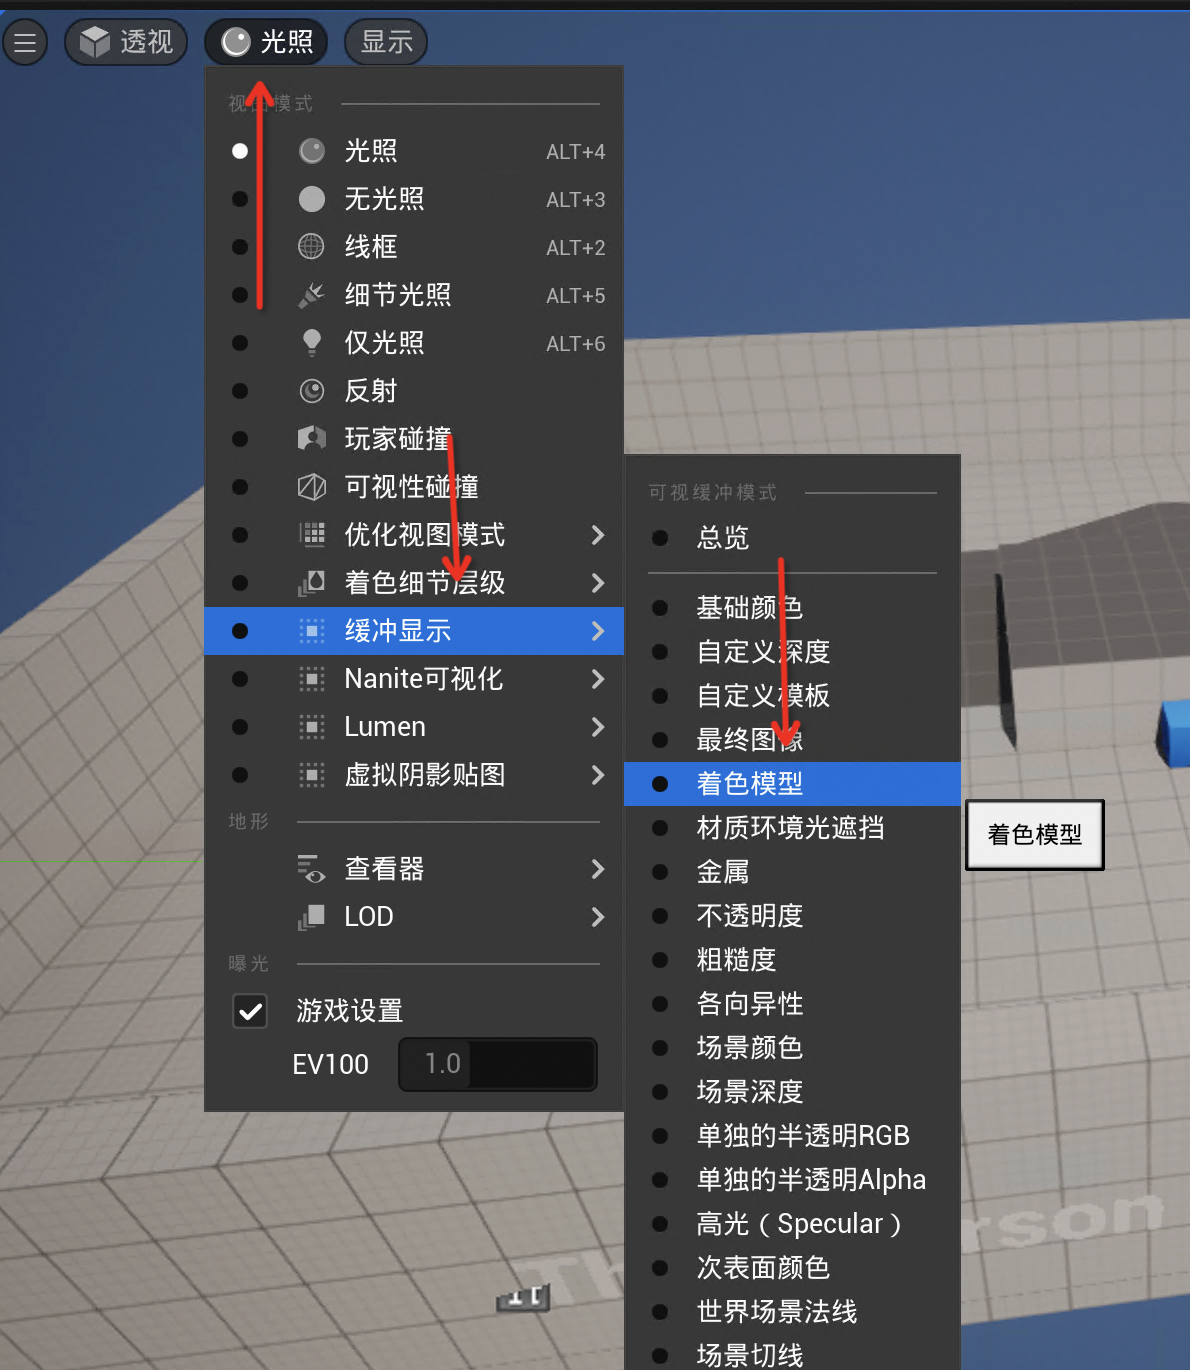This screenshot has width=1190, height=1370.
Task: Open the 显示 menu
Action: tap(385, 42)
